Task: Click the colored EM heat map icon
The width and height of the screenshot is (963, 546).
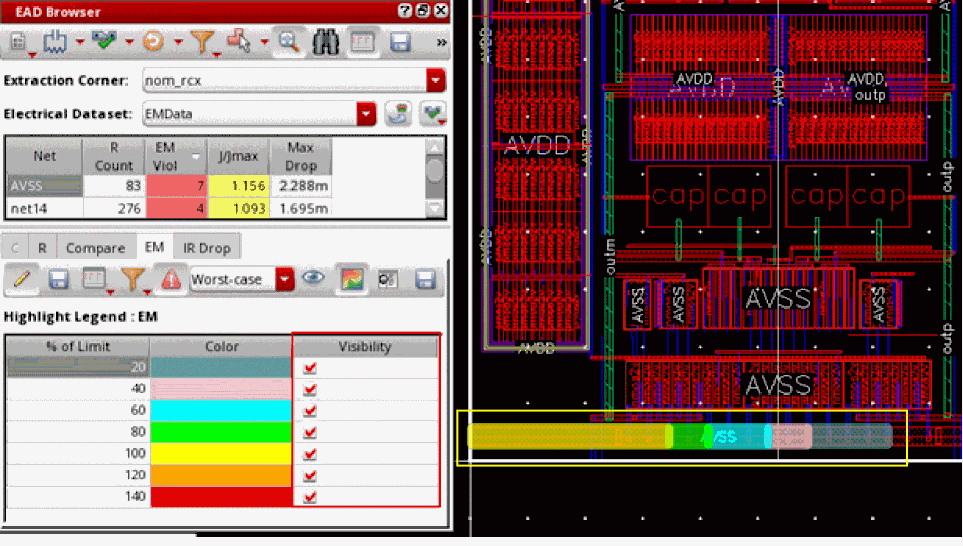Action: [350, 279]
